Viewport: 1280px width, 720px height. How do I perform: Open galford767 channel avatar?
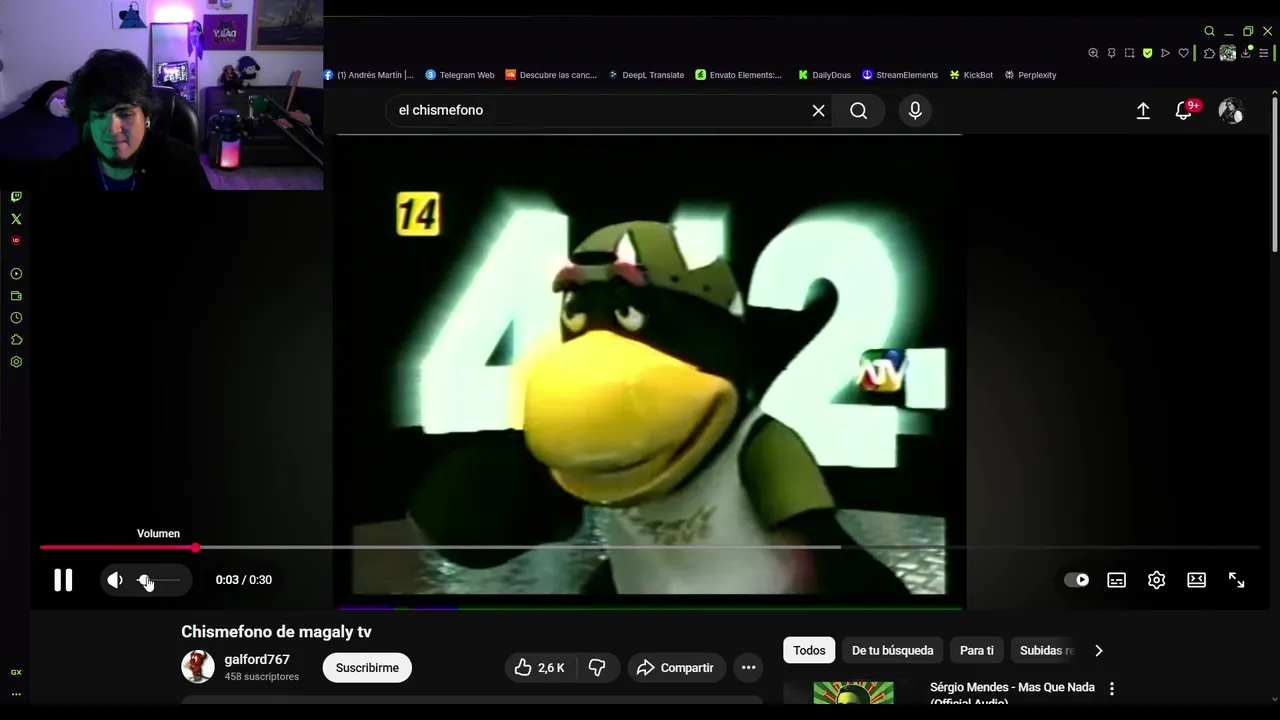(x=198, y=667)
